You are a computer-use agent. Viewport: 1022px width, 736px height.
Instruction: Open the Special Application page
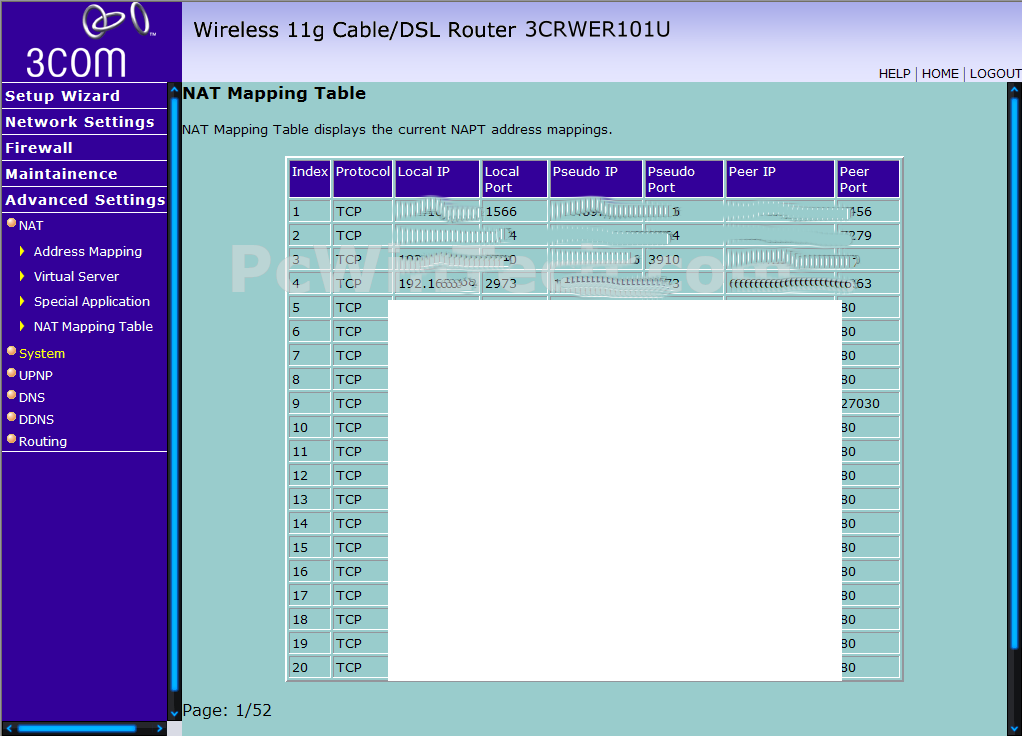(92, 302)
